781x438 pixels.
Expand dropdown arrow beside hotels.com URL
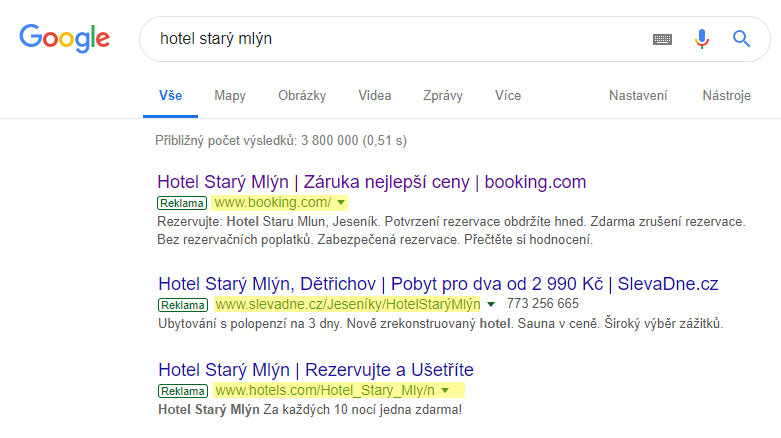[x=444, y=390]
